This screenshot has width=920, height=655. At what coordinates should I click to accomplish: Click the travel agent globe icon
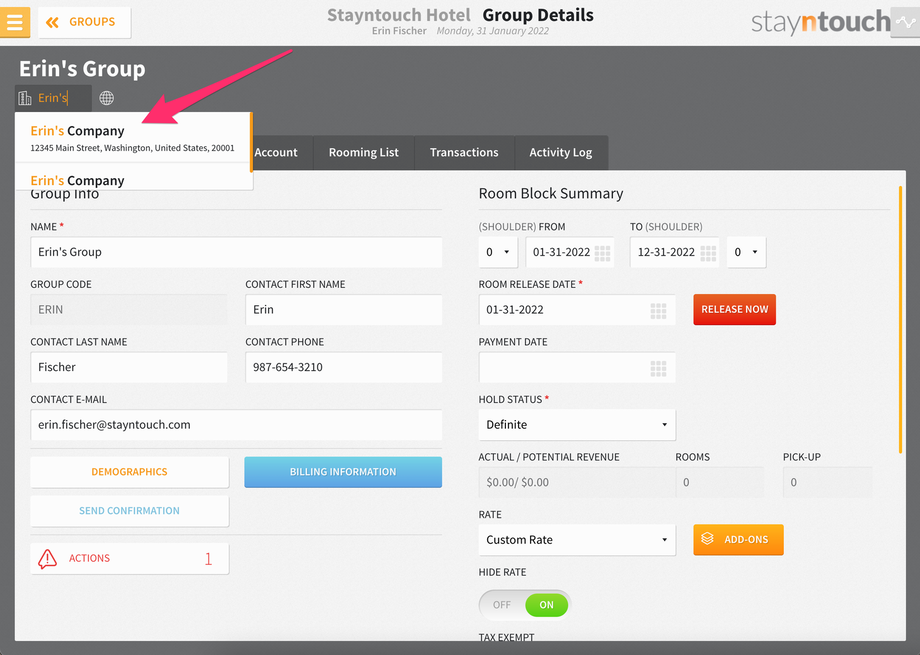[106, 98]
